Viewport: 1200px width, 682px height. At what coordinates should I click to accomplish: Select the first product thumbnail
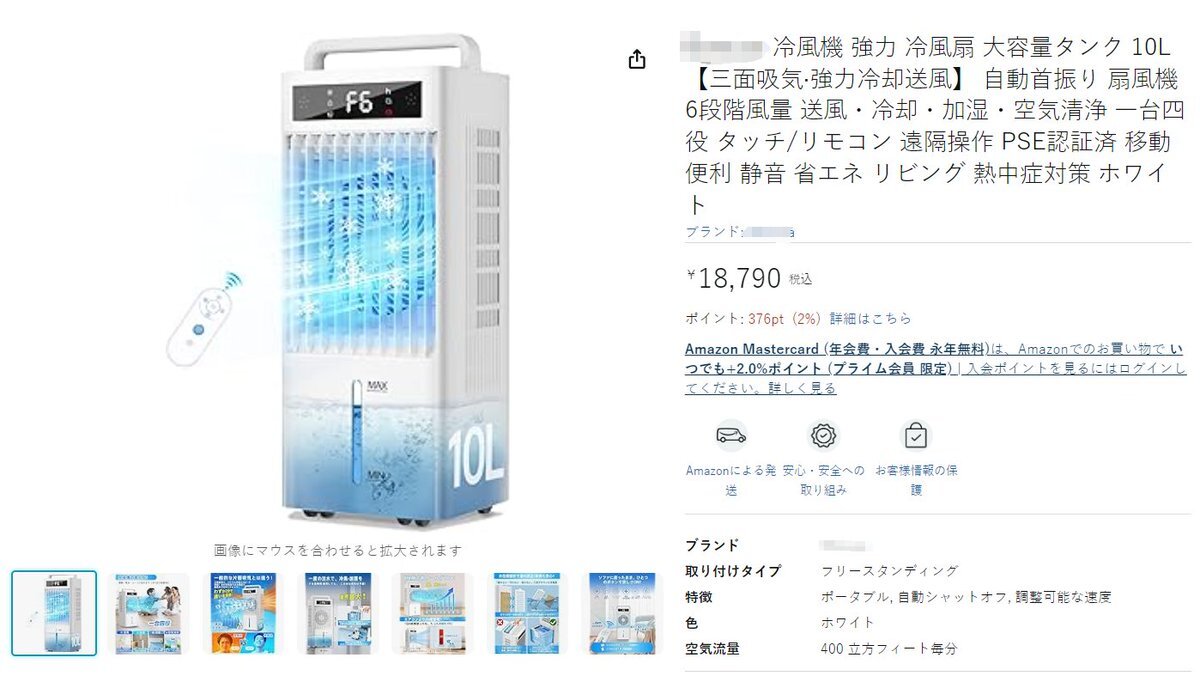pos(54,613)
